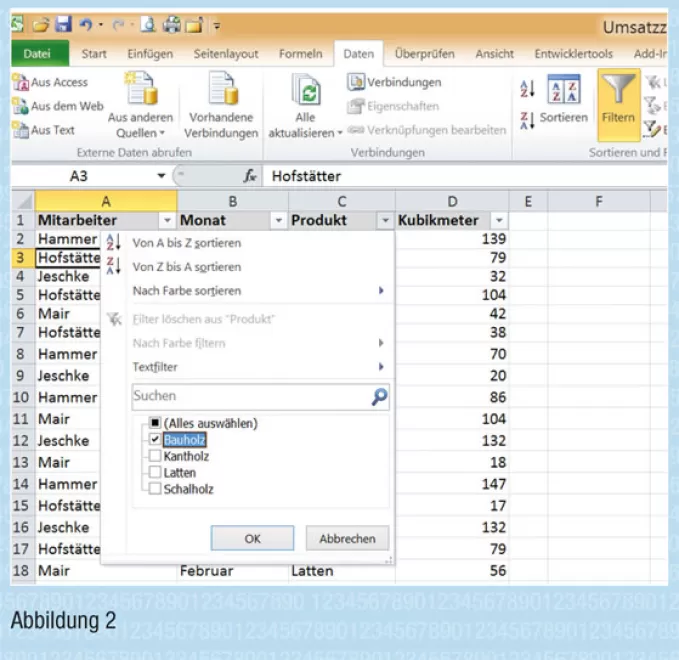The width and height of the screenshot is (679, 660).
Task: Expand the Alle aktualisieren dropdown arrow
Action: [340, 133]
